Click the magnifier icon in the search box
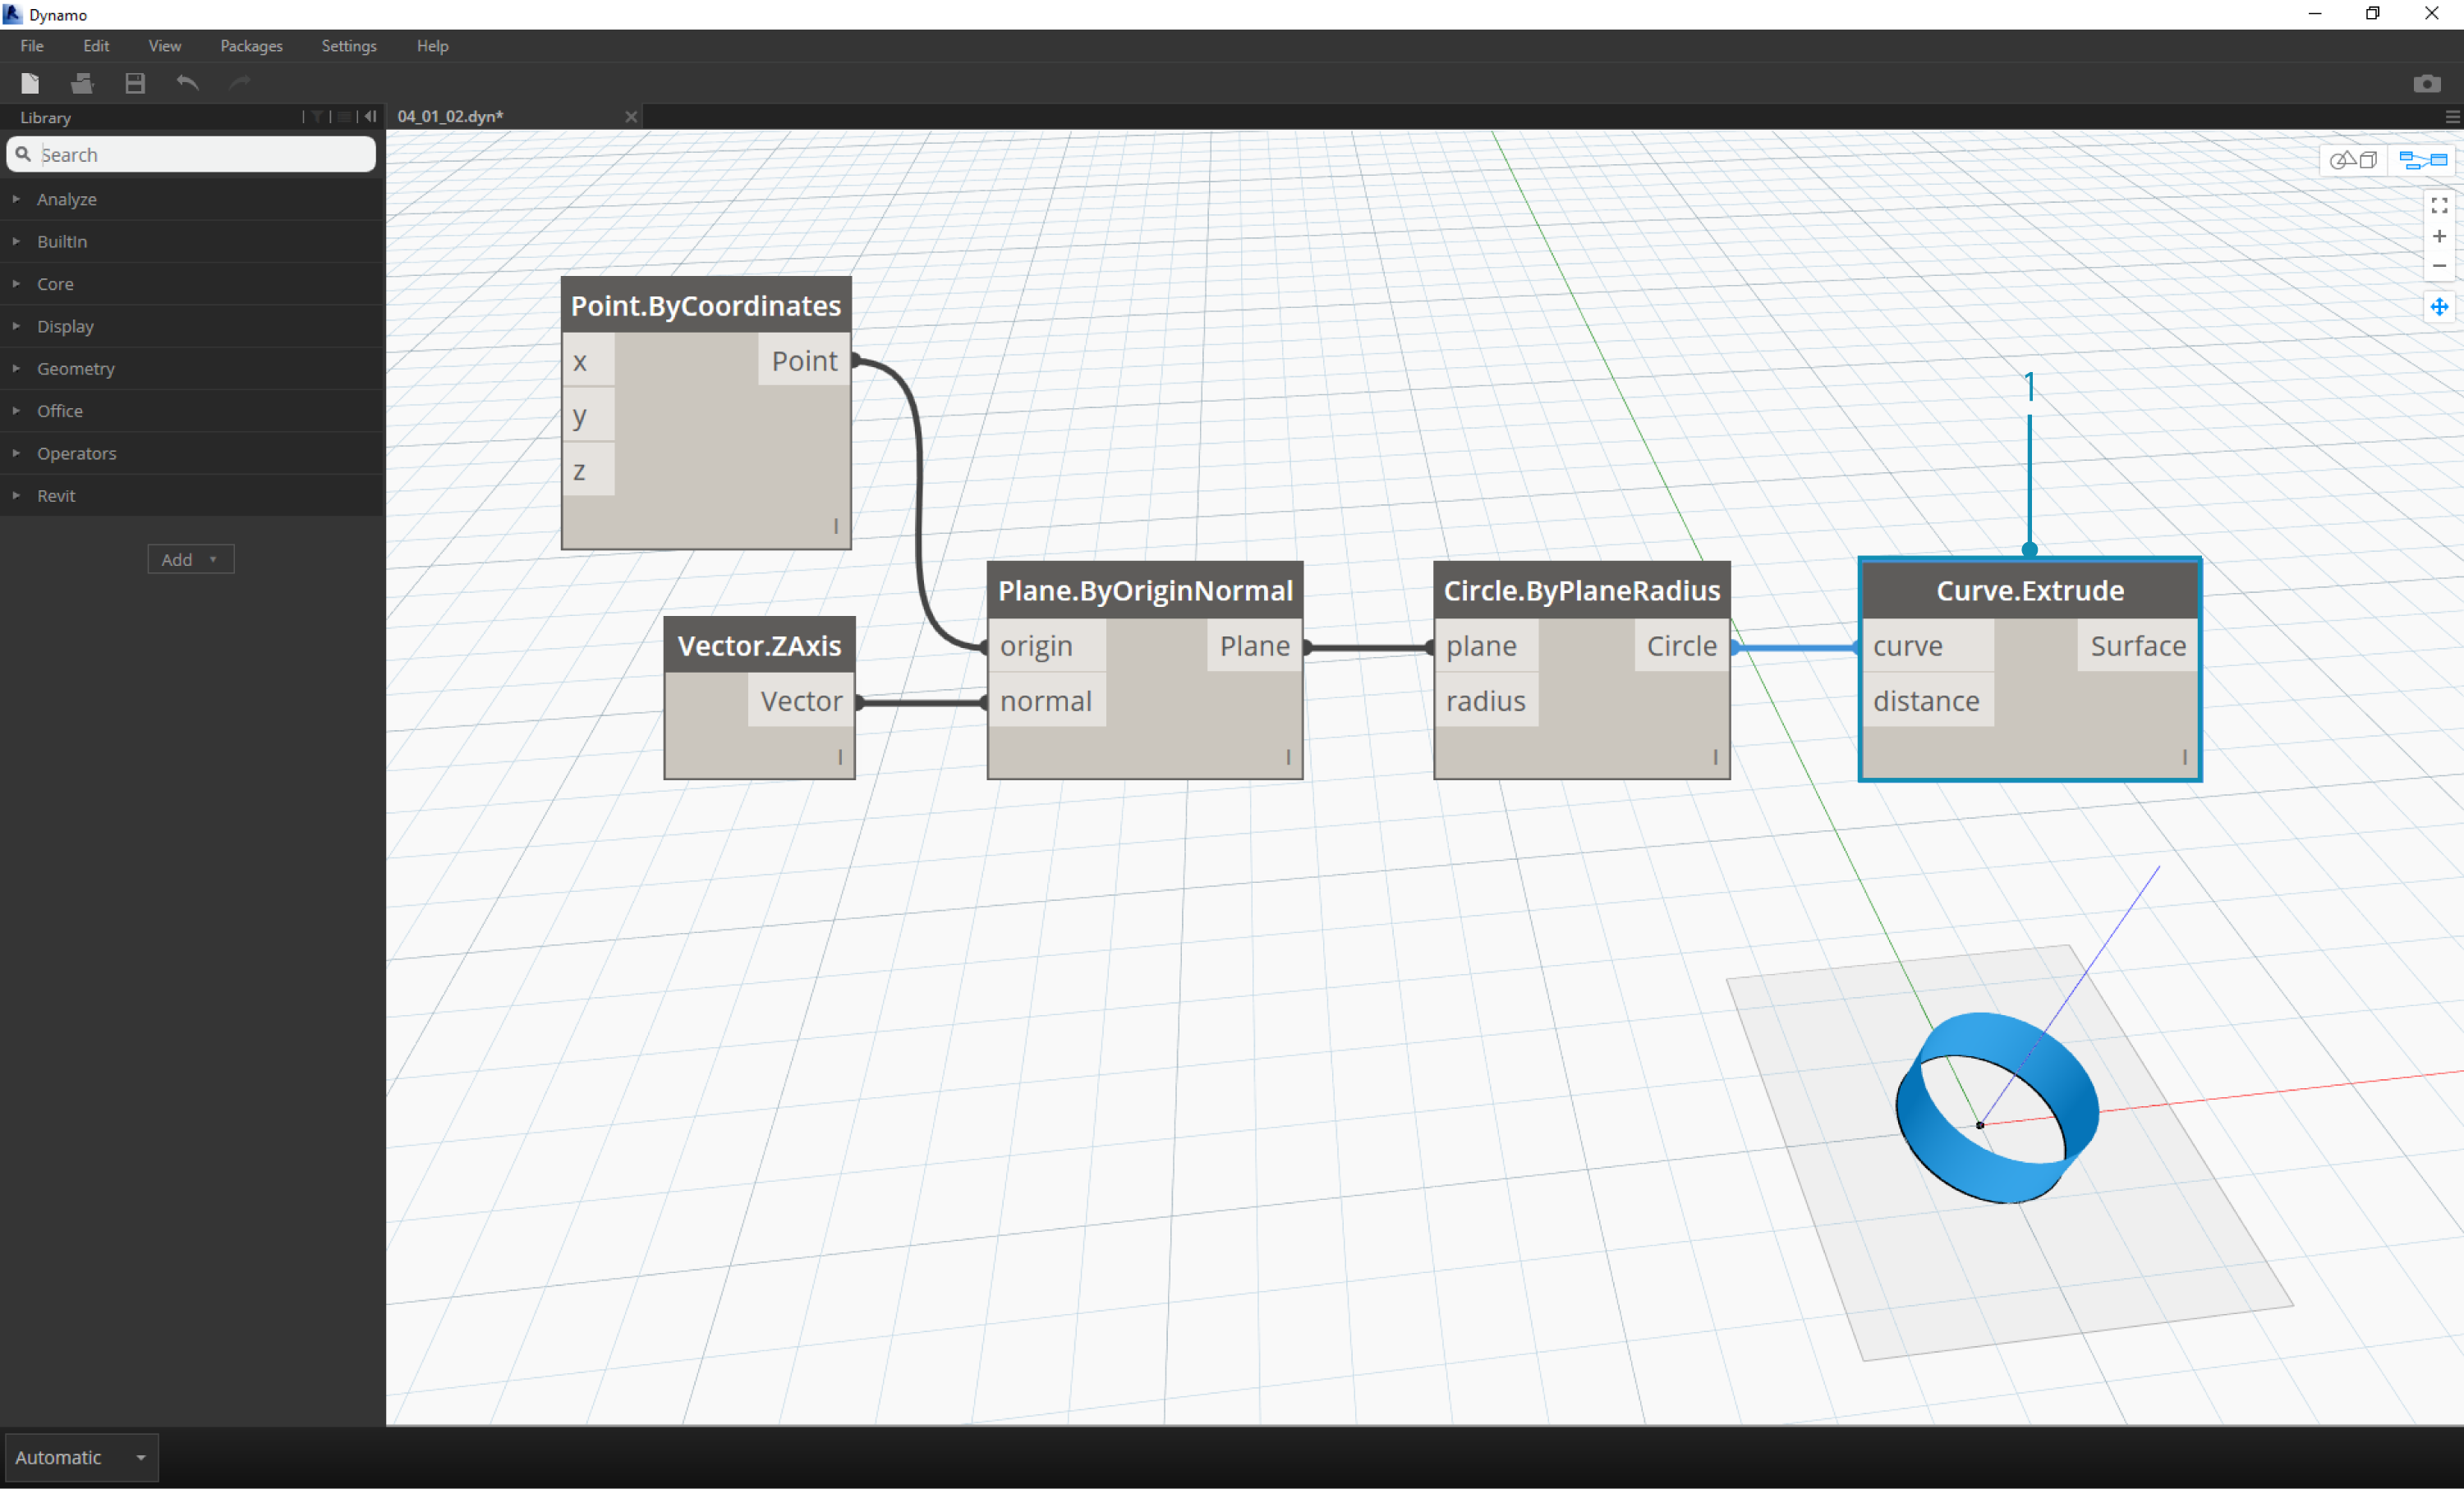Screen dimensions: 2464x1489 tap(23, 154)
